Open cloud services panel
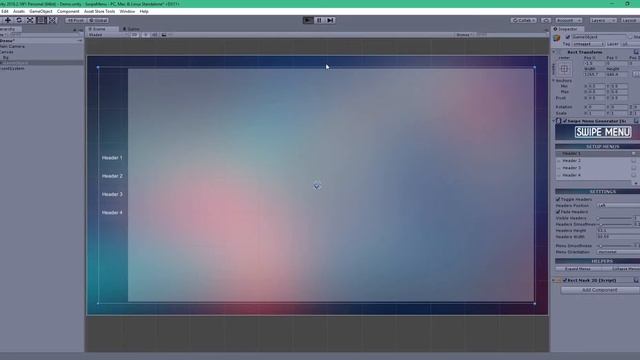 point(546,20)
